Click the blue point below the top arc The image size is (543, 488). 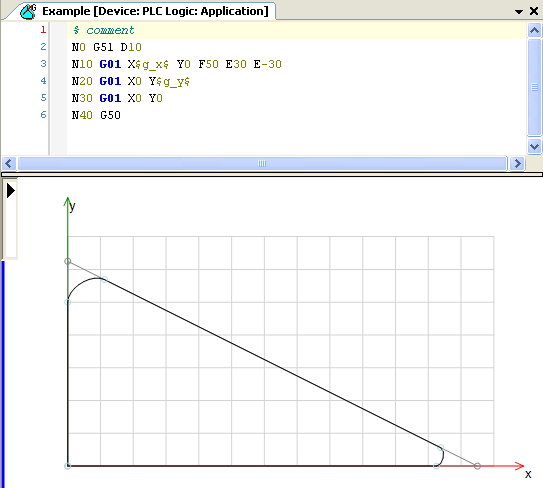tap(68, 302)
